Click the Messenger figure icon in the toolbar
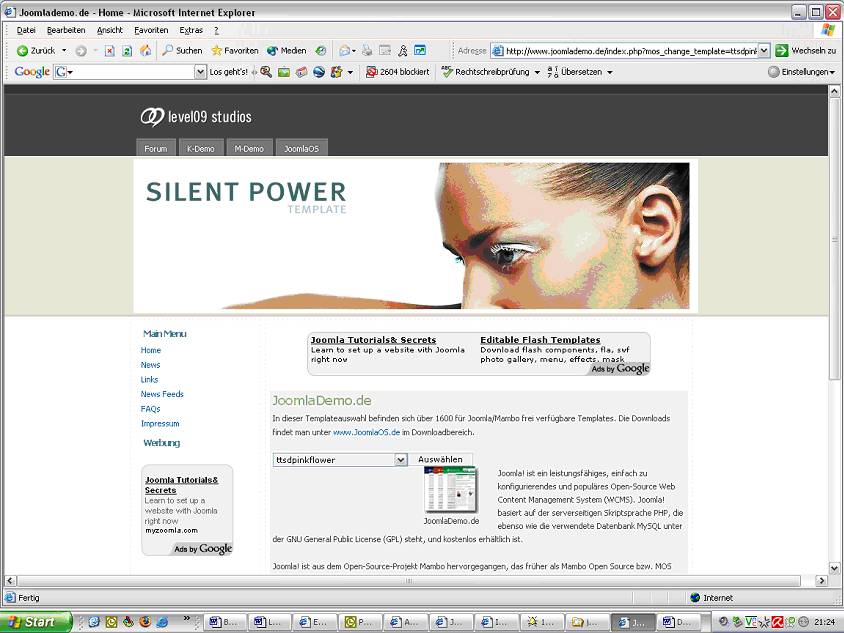Image resolution: width=844 pixels, height=633 pixels. (403, 51)
